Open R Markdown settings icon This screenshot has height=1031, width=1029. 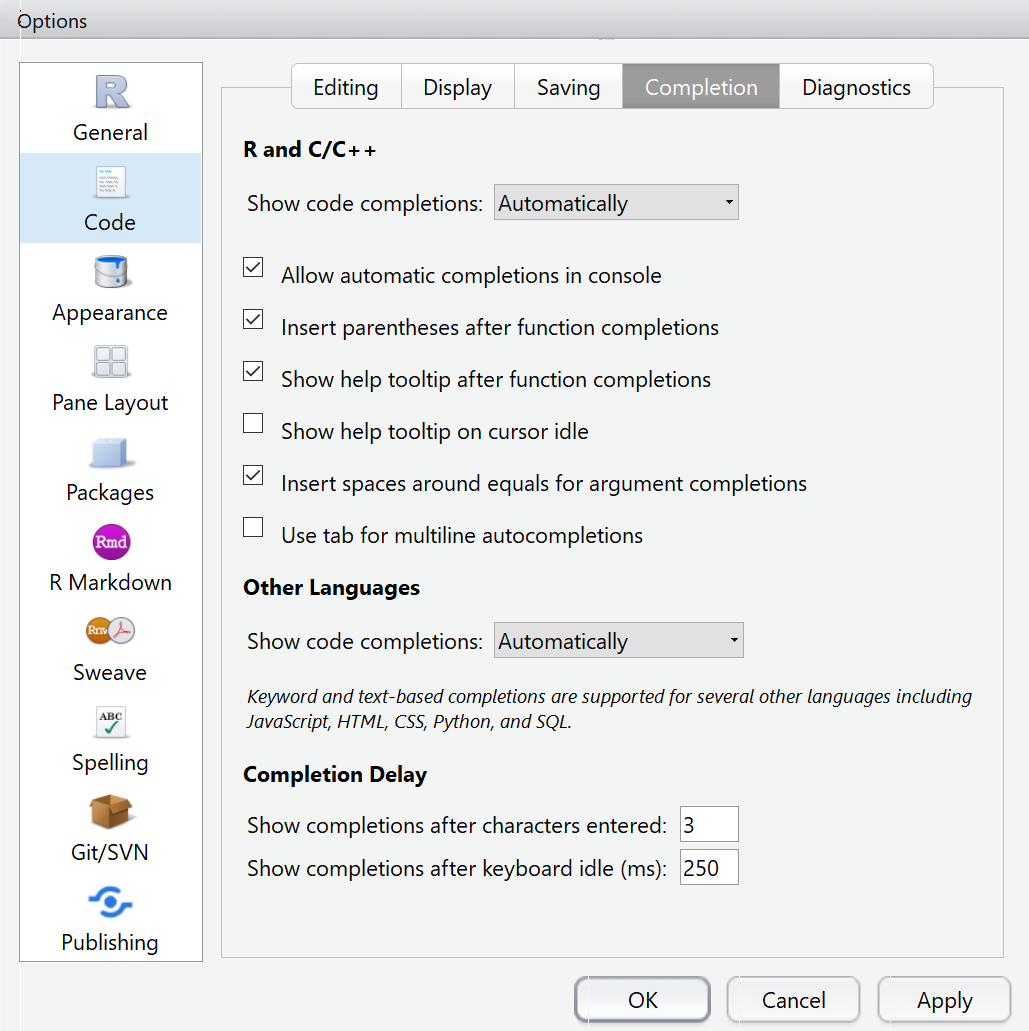pos(110,542)
